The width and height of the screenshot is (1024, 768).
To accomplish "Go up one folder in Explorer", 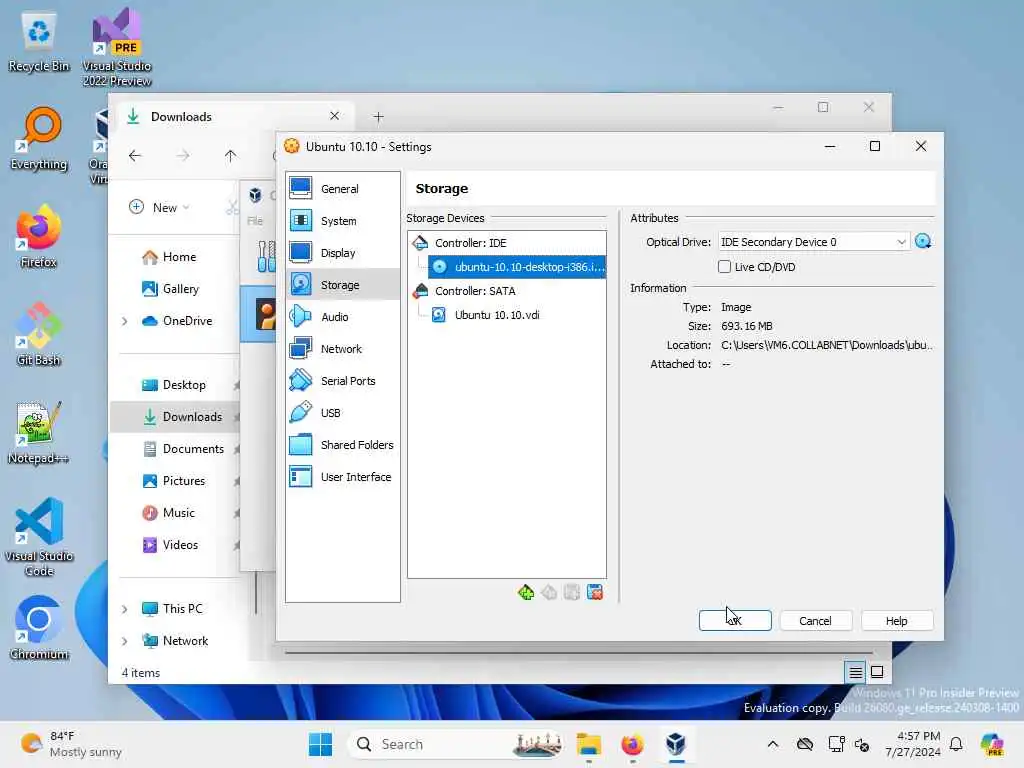I will 231,155.
